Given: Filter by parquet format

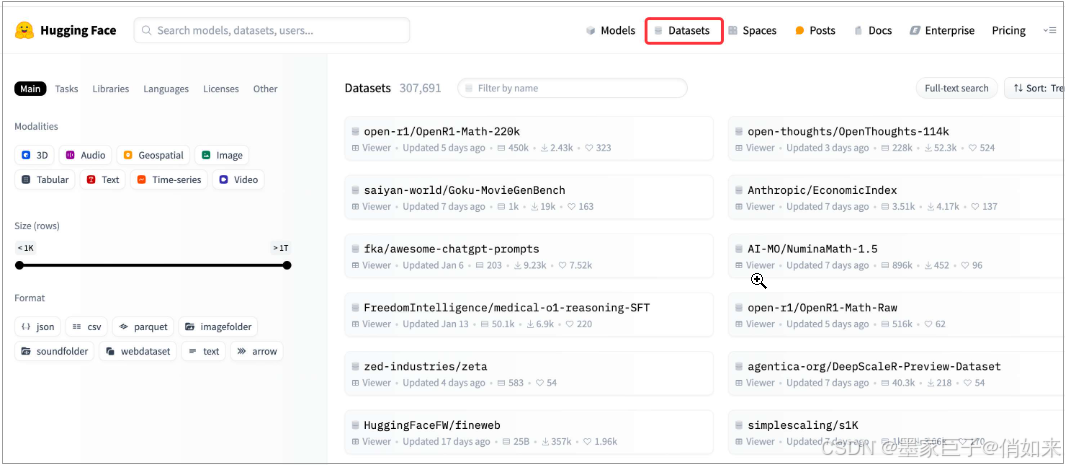Looking at the screenshot, I should pos(143,327).
